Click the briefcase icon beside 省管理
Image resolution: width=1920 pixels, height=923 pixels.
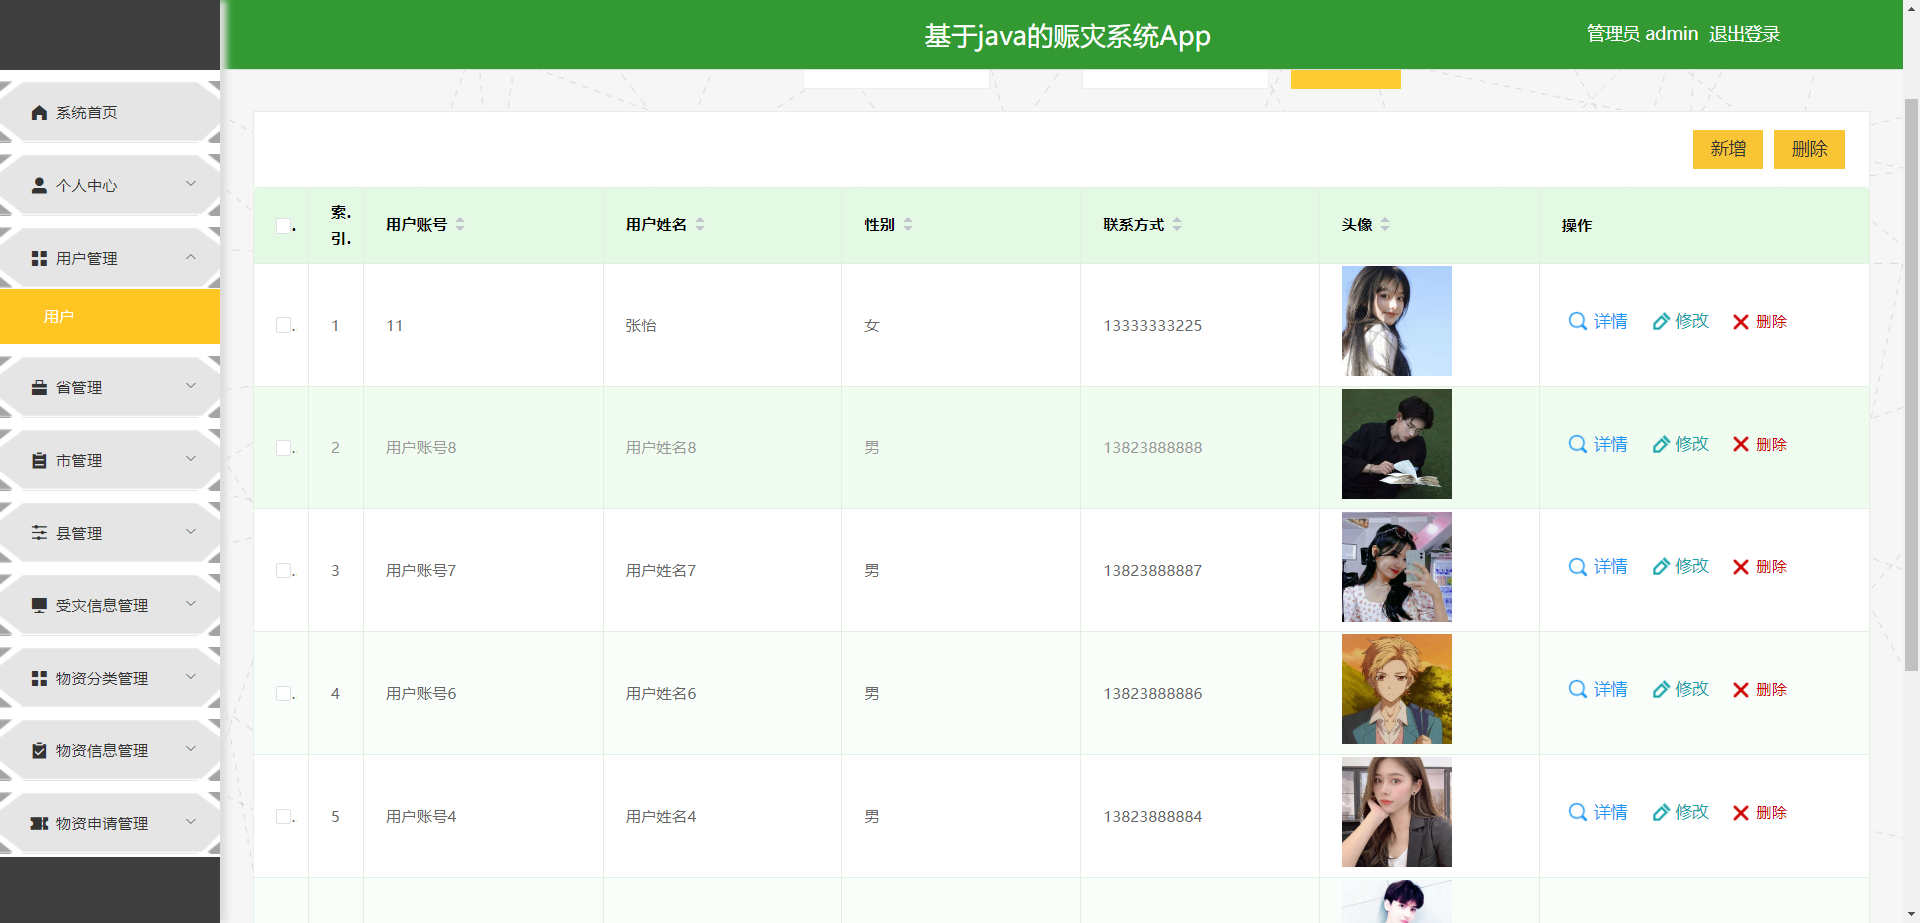pos(39,388)
